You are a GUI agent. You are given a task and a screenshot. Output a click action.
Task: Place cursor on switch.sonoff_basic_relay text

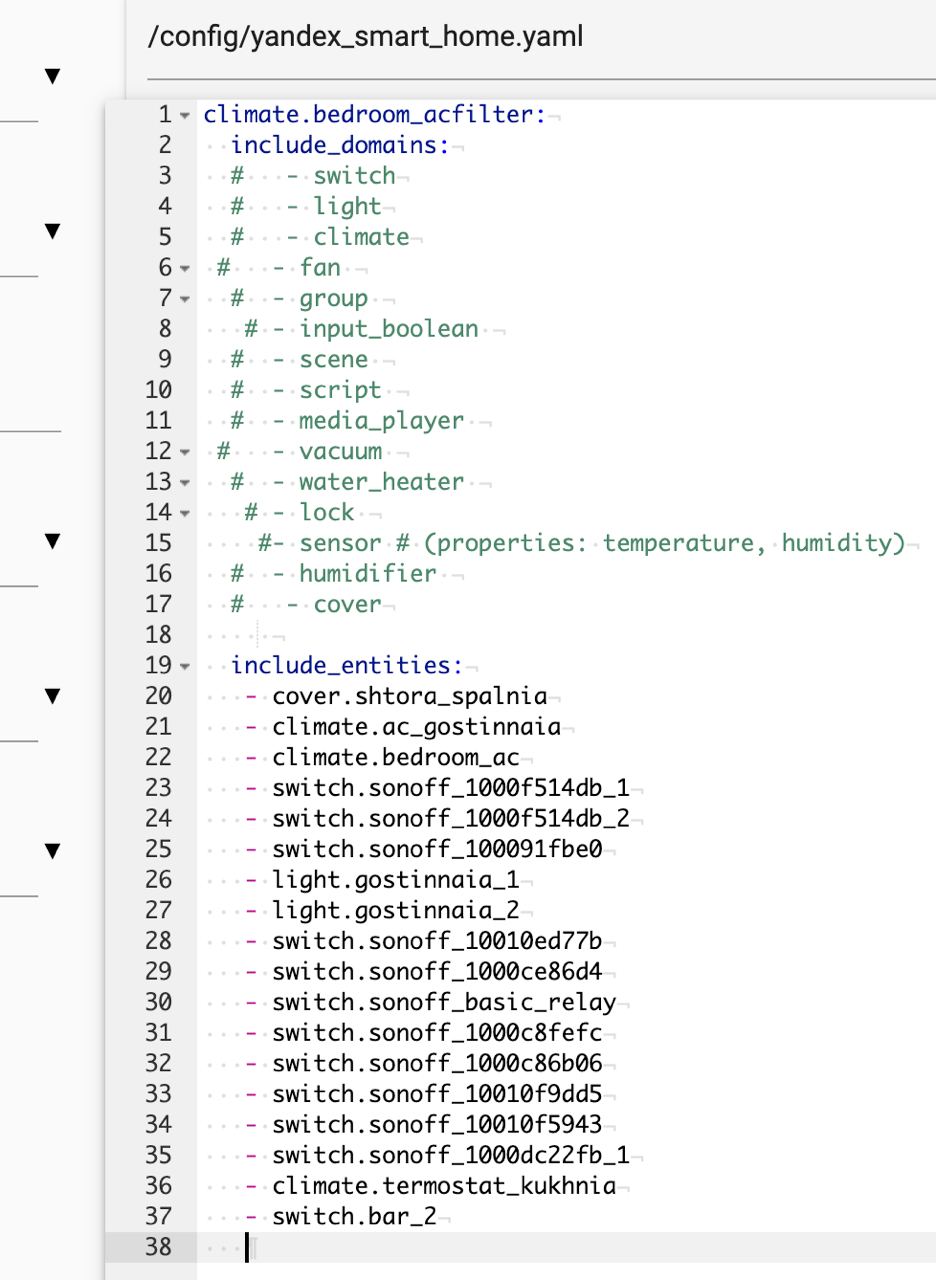point(443,1002)
